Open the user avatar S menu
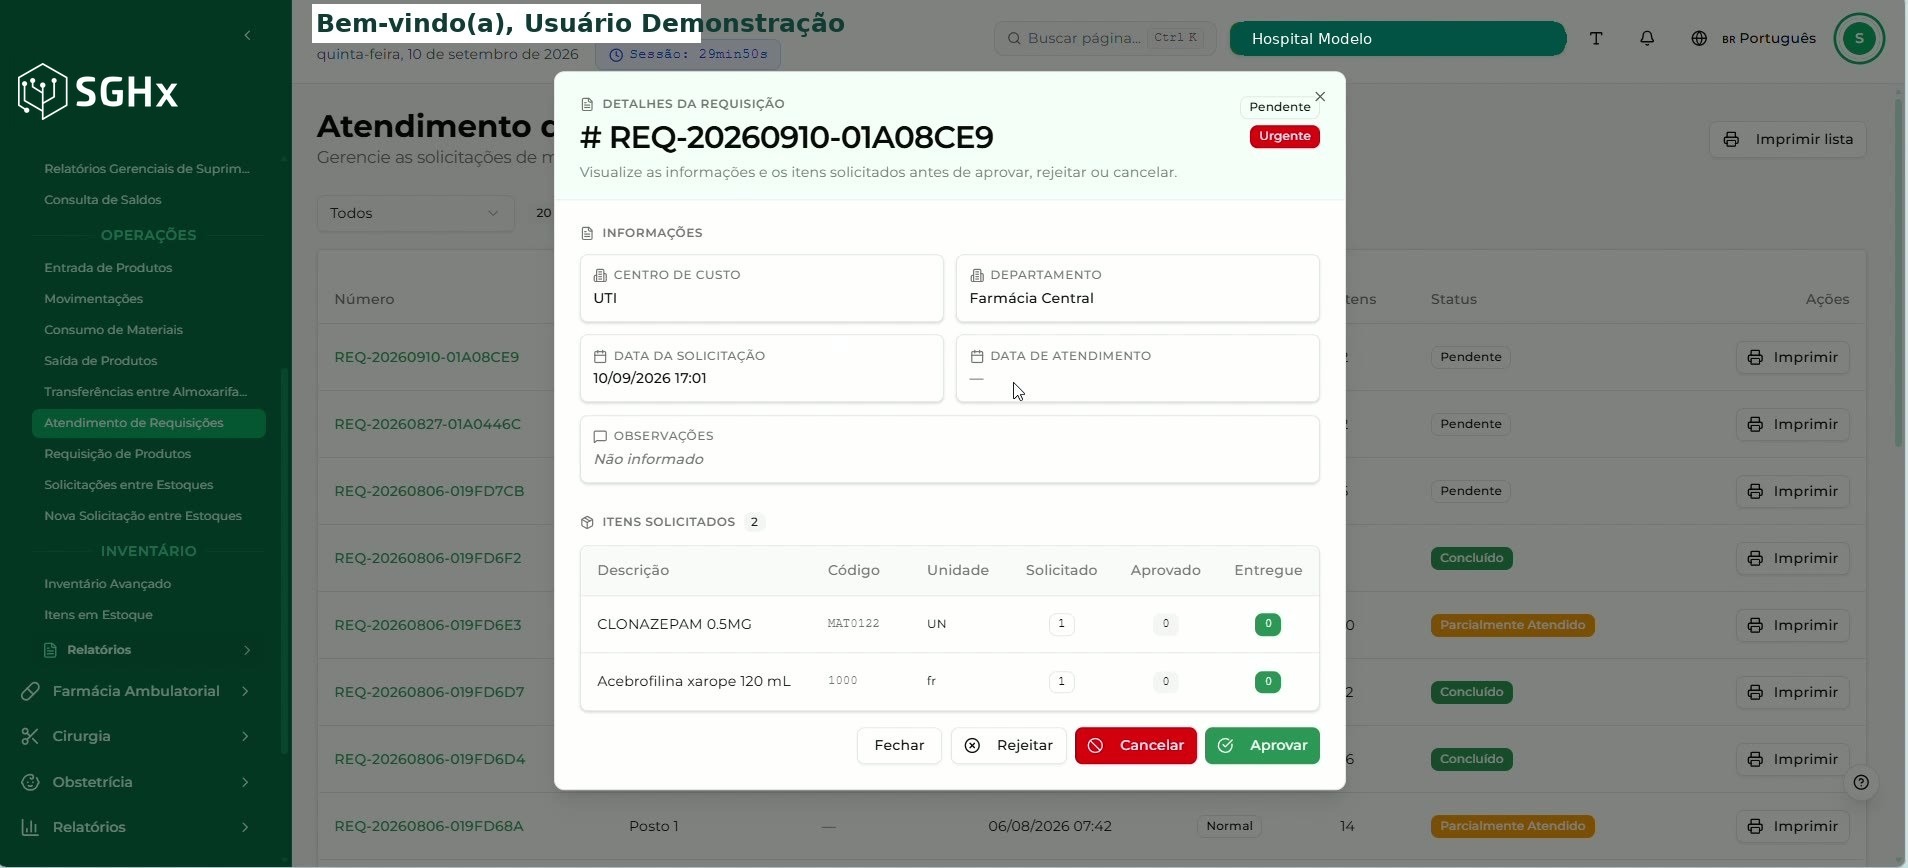Image resolution: width=1908 pixels, height=868 pixels. [x=1859, y=39]
